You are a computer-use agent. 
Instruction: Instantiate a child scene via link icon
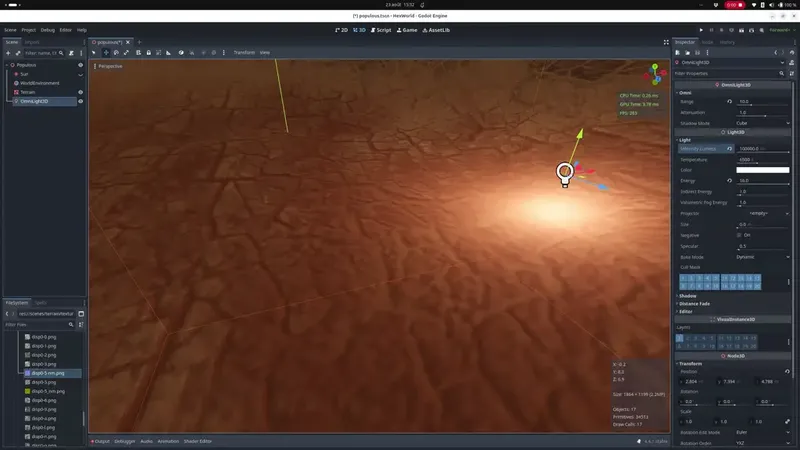tap(18, 53)
